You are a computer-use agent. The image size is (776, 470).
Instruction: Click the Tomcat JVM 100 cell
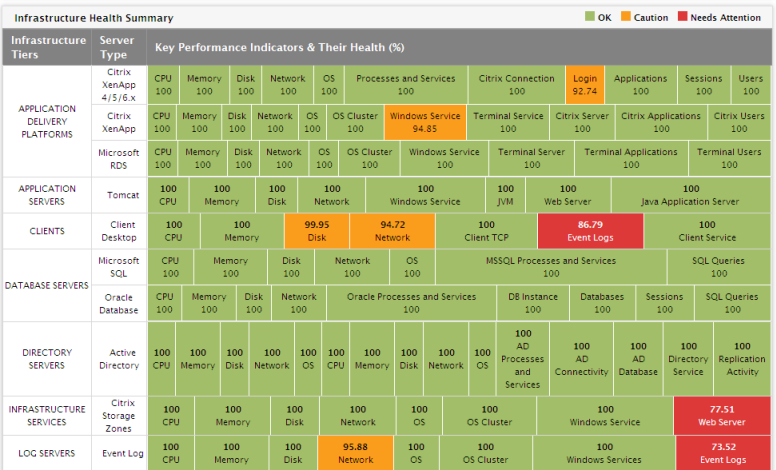[x=505, y=195]
